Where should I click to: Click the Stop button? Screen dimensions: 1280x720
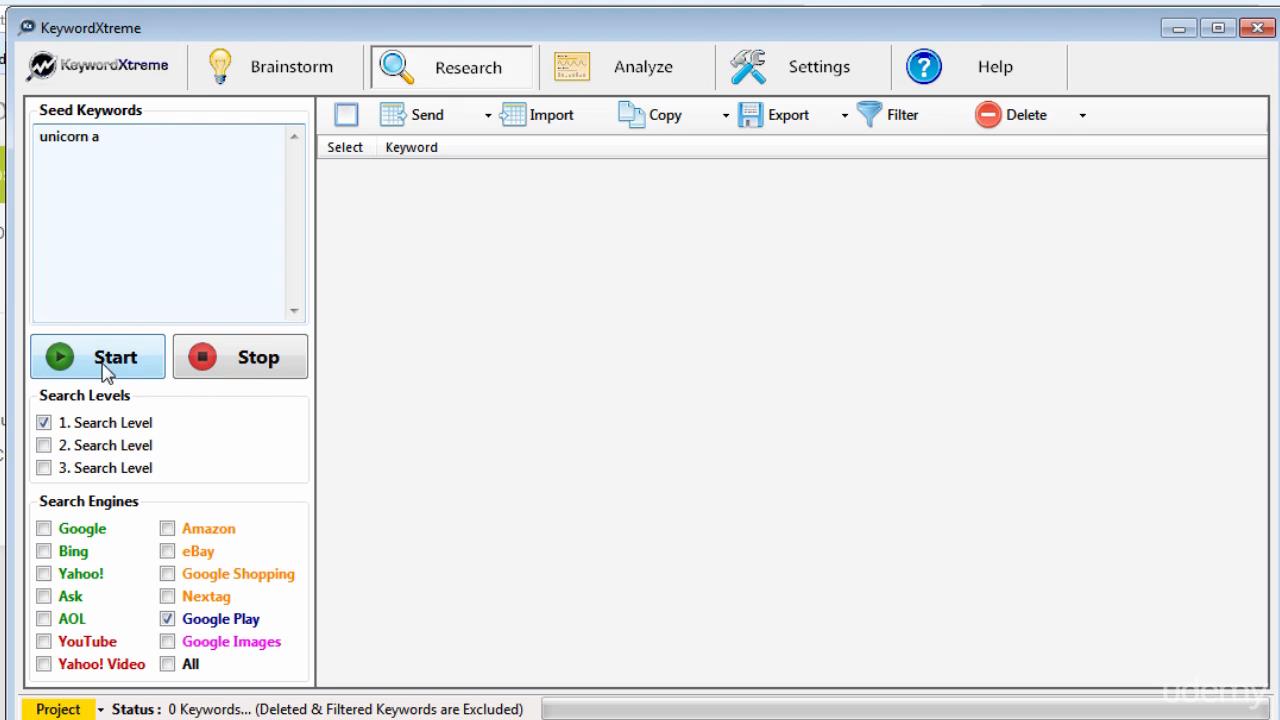click(x=240, y=357)
